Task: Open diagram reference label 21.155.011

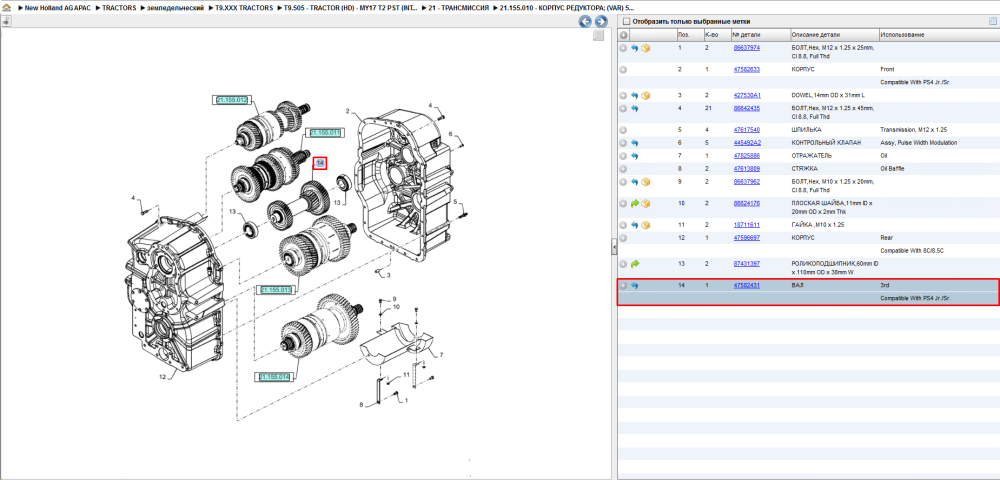Action: point(324,133)
